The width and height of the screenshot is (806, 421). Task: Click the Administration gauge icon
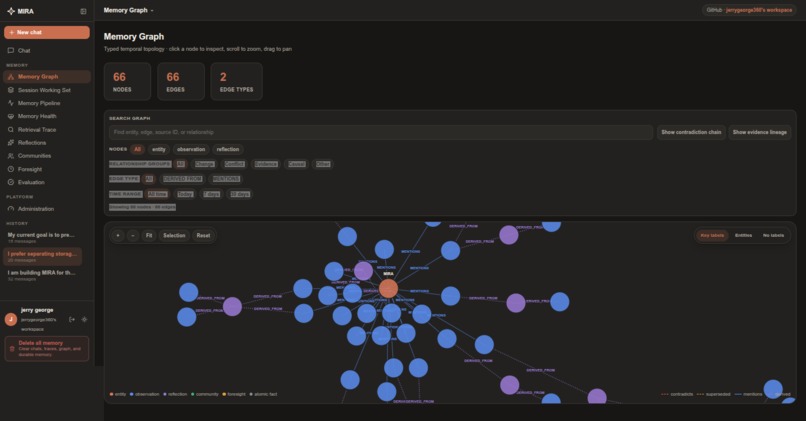11,209
